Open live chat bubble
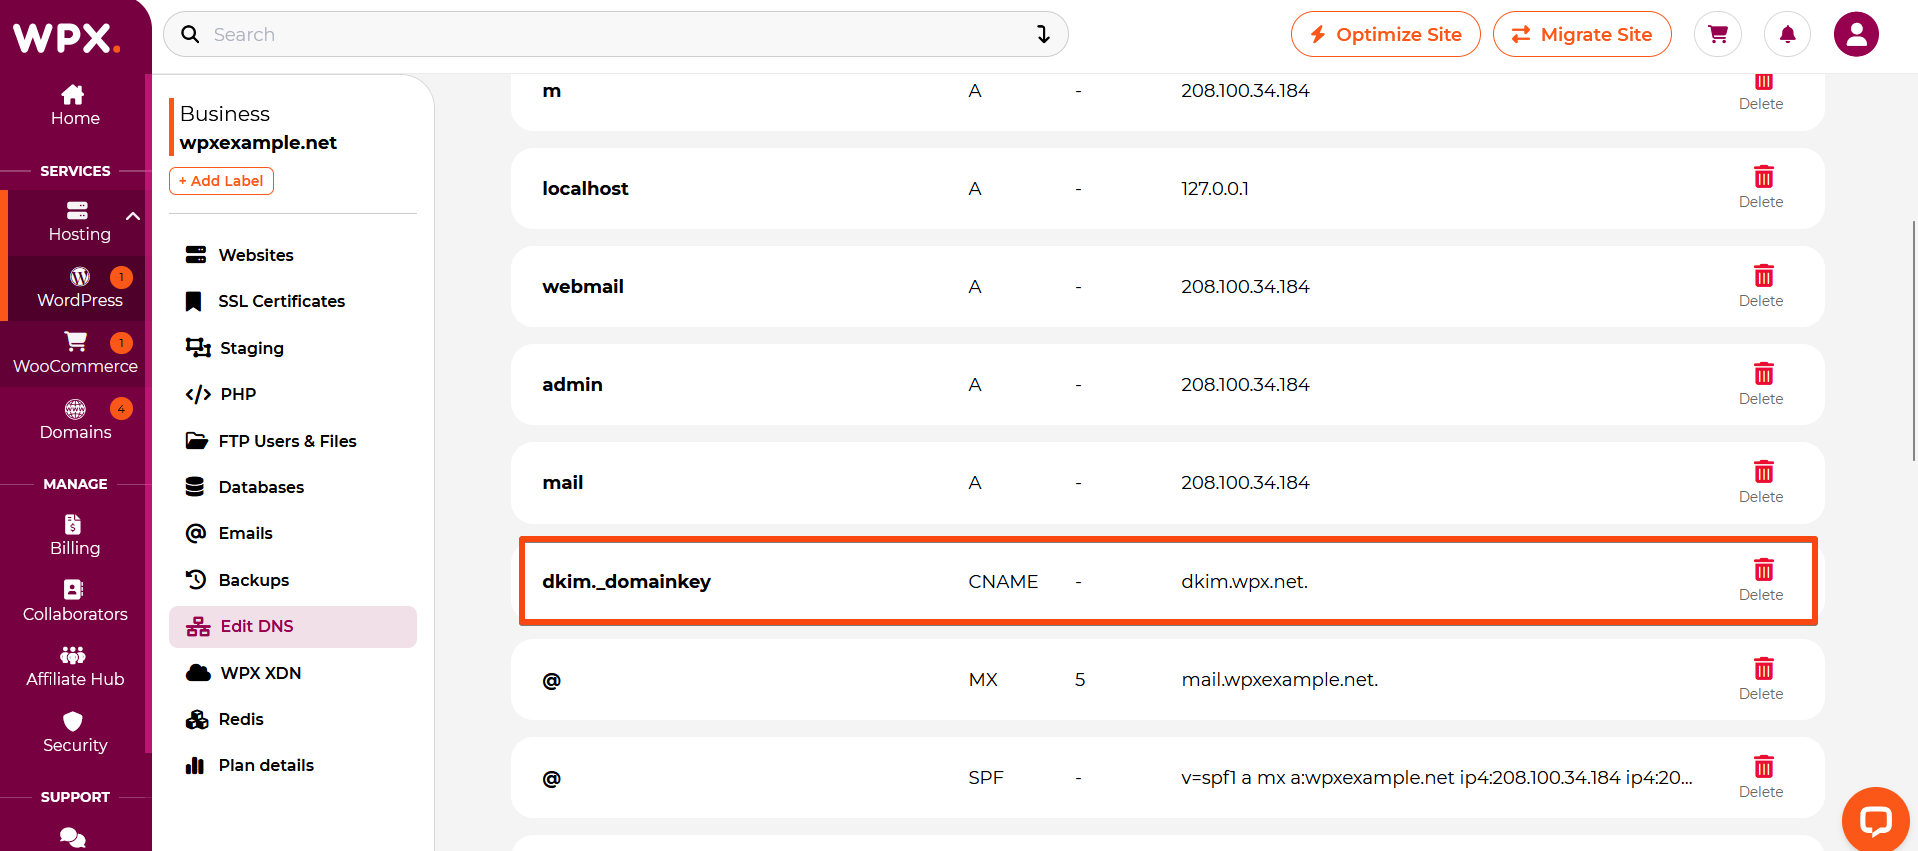The width and height of the screenshot is (1918, 851). pyautogui.click(x=1875, y=821)
